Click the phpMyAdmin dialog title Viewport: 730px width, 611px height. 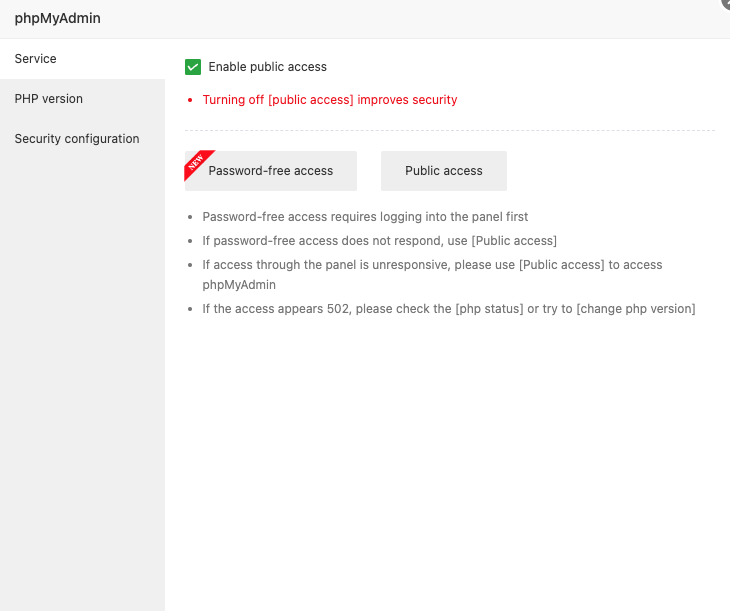[x=57, y=18]
